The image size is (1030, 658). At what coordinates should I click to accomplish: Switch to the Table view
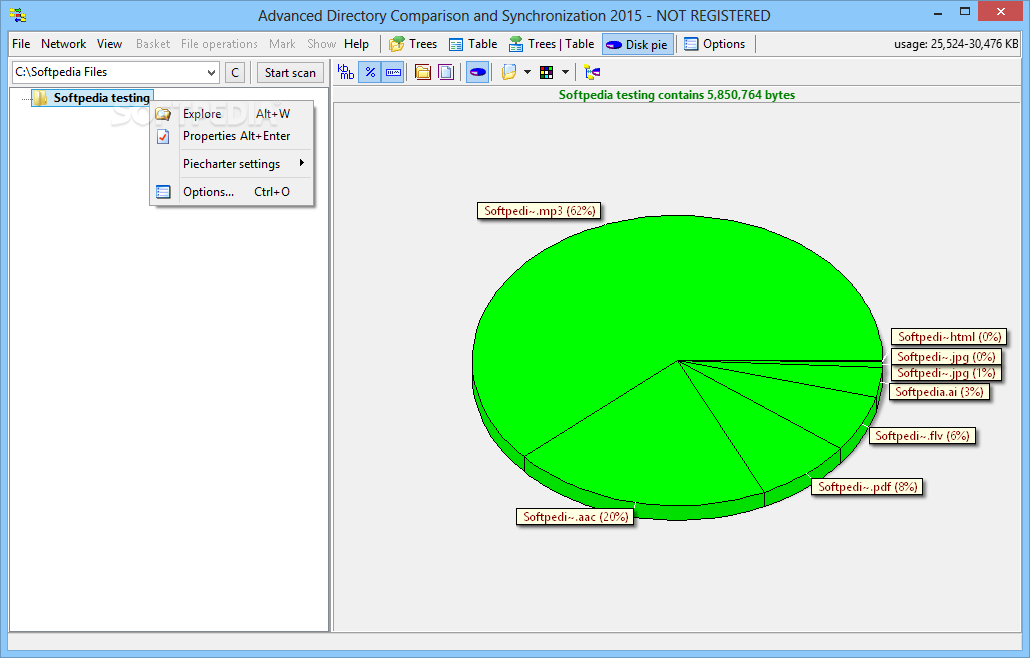point(473,44)
